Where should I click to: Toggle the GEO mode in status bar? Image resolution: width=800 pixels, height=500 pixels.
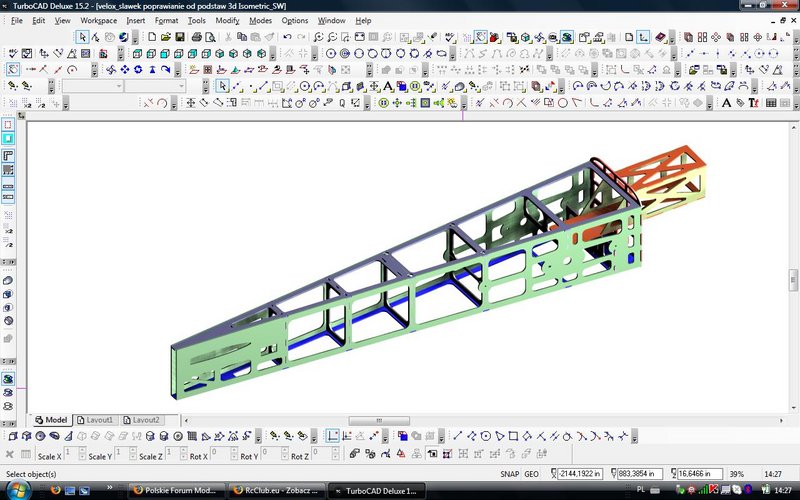pos(531,474)
